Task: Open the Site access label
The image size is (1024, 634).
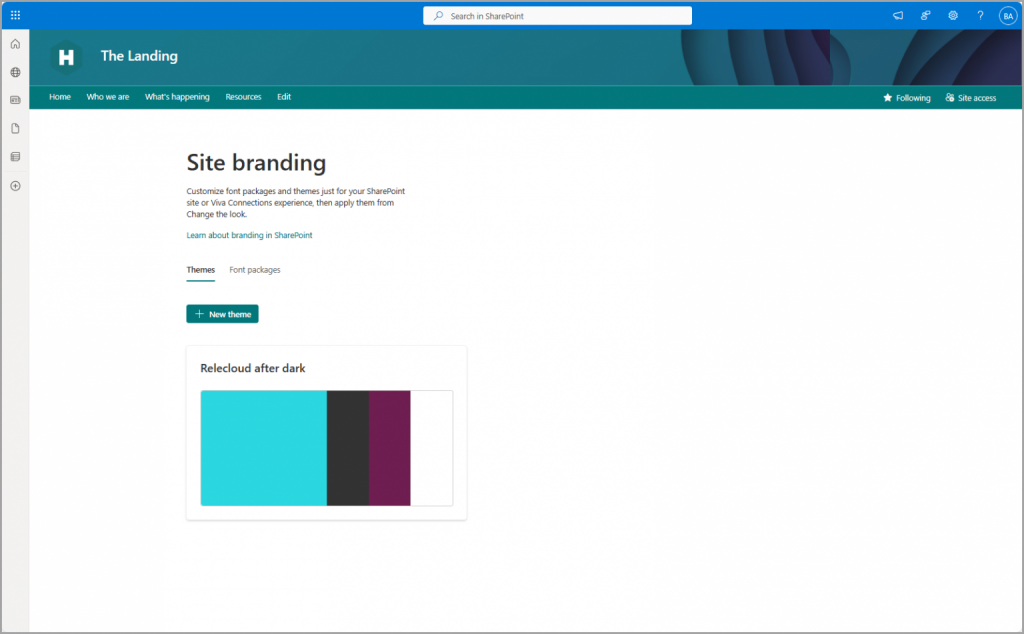Action: (977, 98)
